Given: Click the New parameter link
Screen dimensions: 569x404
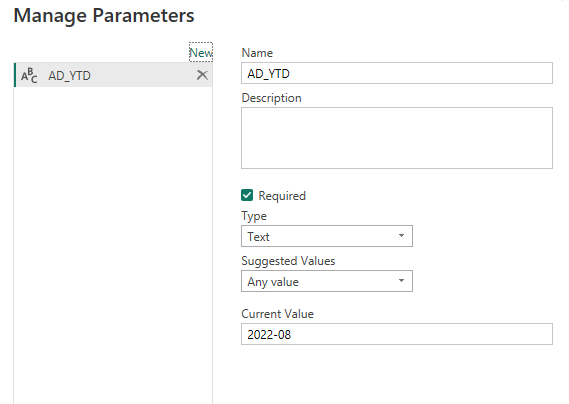Looking at the screenshot, I should click(x=201, y=53).
